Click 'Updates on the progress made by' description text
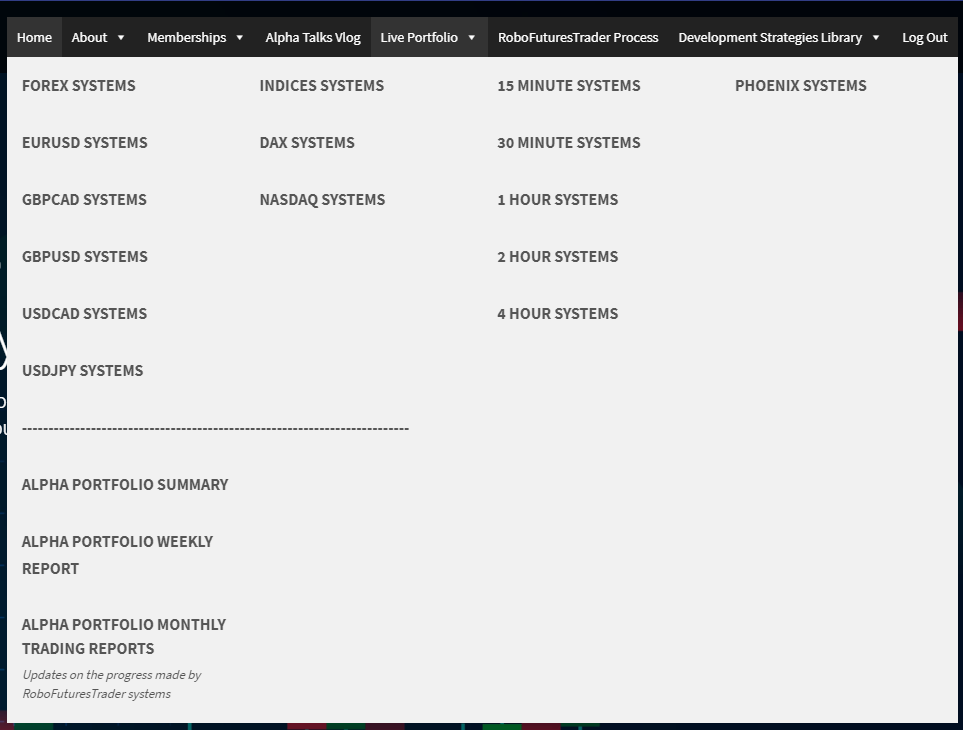Image resolution: width=963 pixels, height=730 pixels. 112,675
